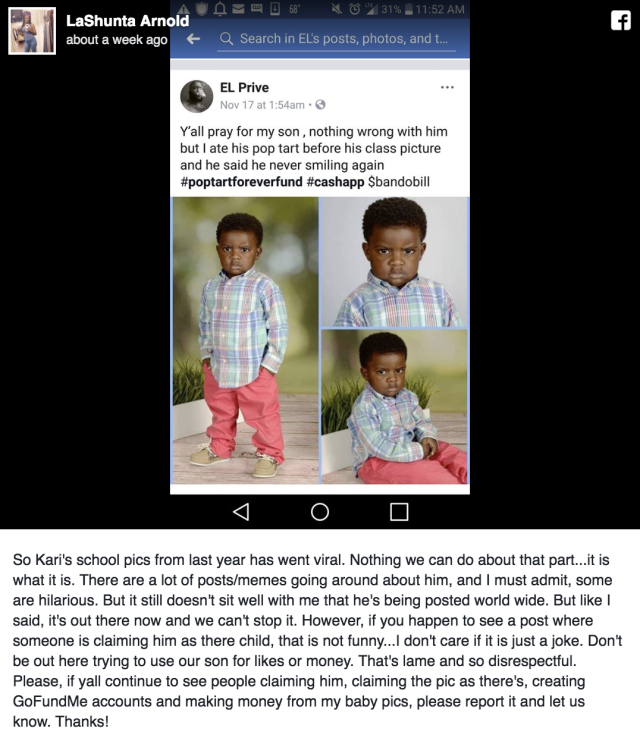Tap the Android home circle button

coord(320,511)
